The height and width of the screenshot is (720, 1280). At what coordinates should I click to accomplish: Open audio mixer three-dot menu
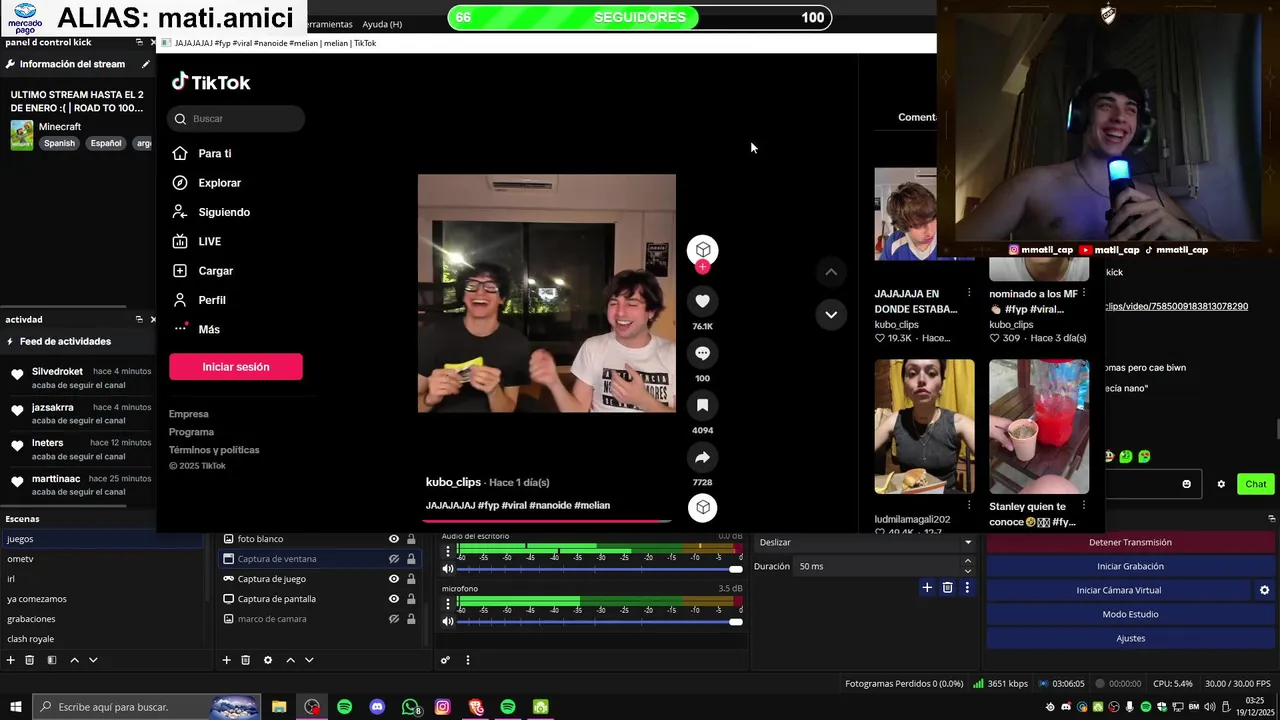(x=467, y=660)
